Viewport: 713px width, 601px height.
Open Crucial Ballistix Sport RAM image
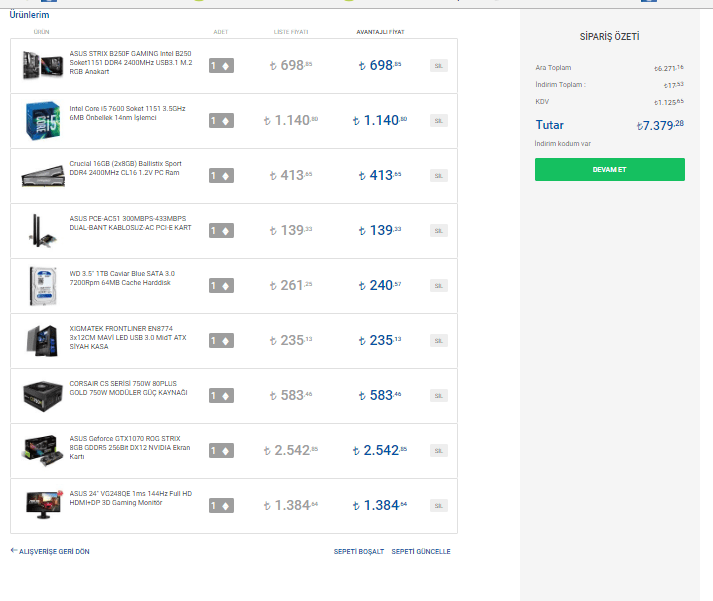pyautogui.click(x=43, y=176)
